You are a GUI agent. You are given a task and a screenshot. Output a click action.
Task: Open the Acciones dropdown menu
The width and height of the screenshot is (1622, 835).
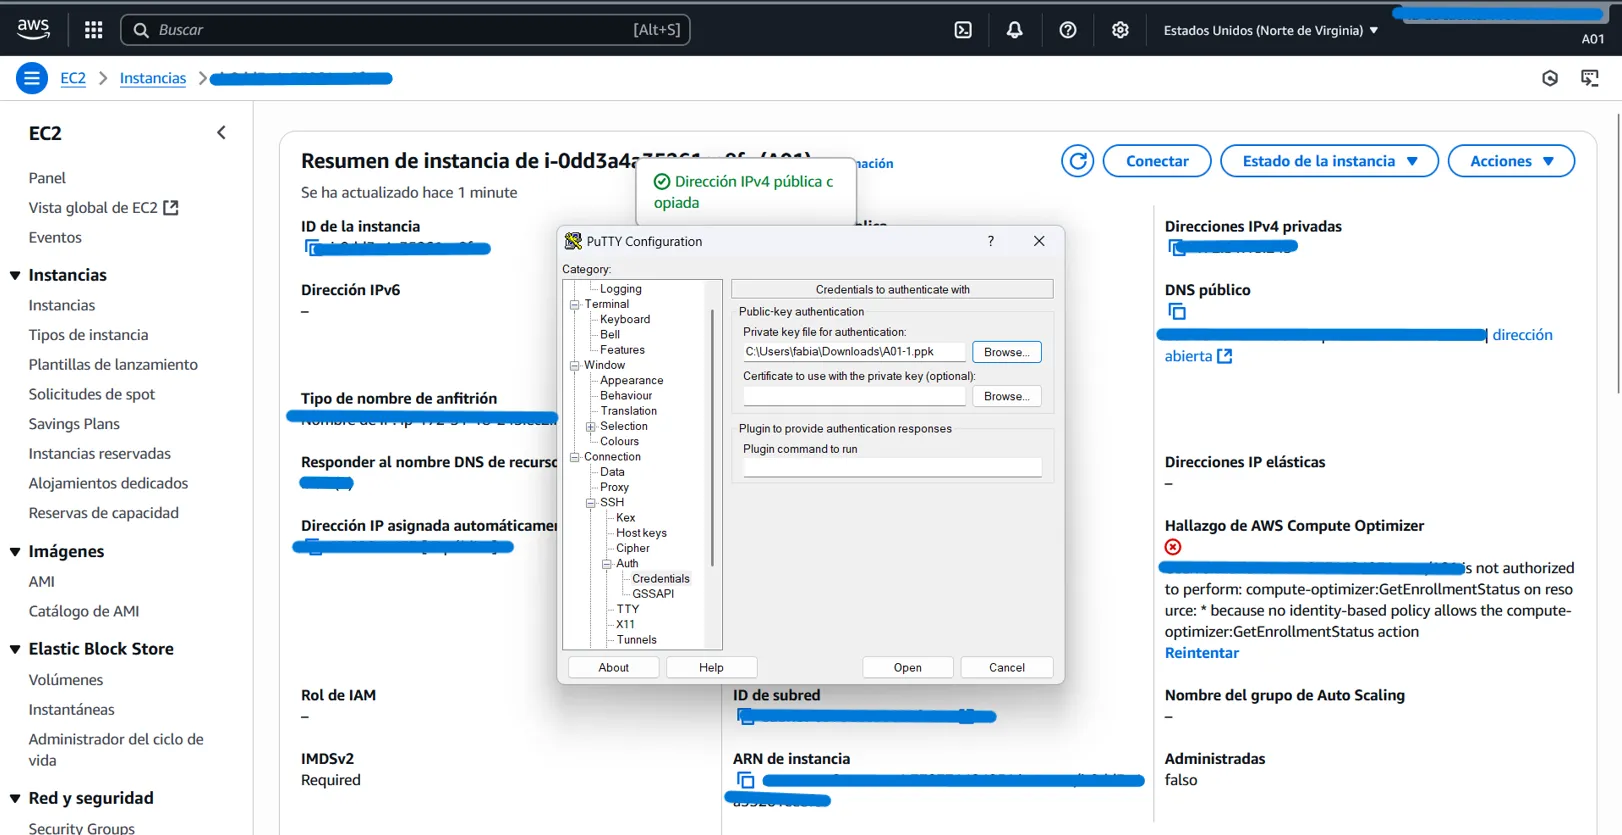(x=1511, y=161)
